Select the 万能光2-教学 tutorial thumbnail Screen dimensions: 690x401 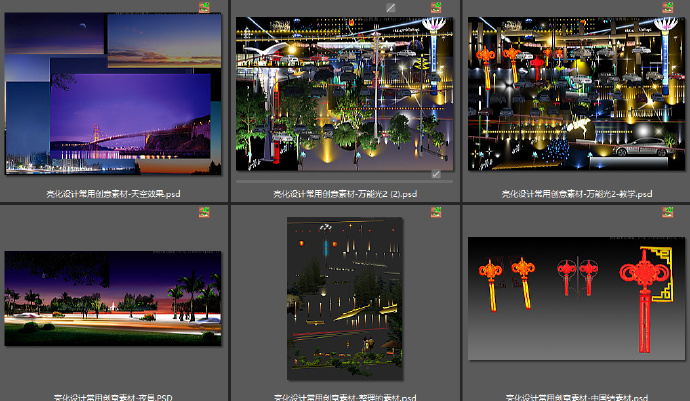(x=576, y=94)
